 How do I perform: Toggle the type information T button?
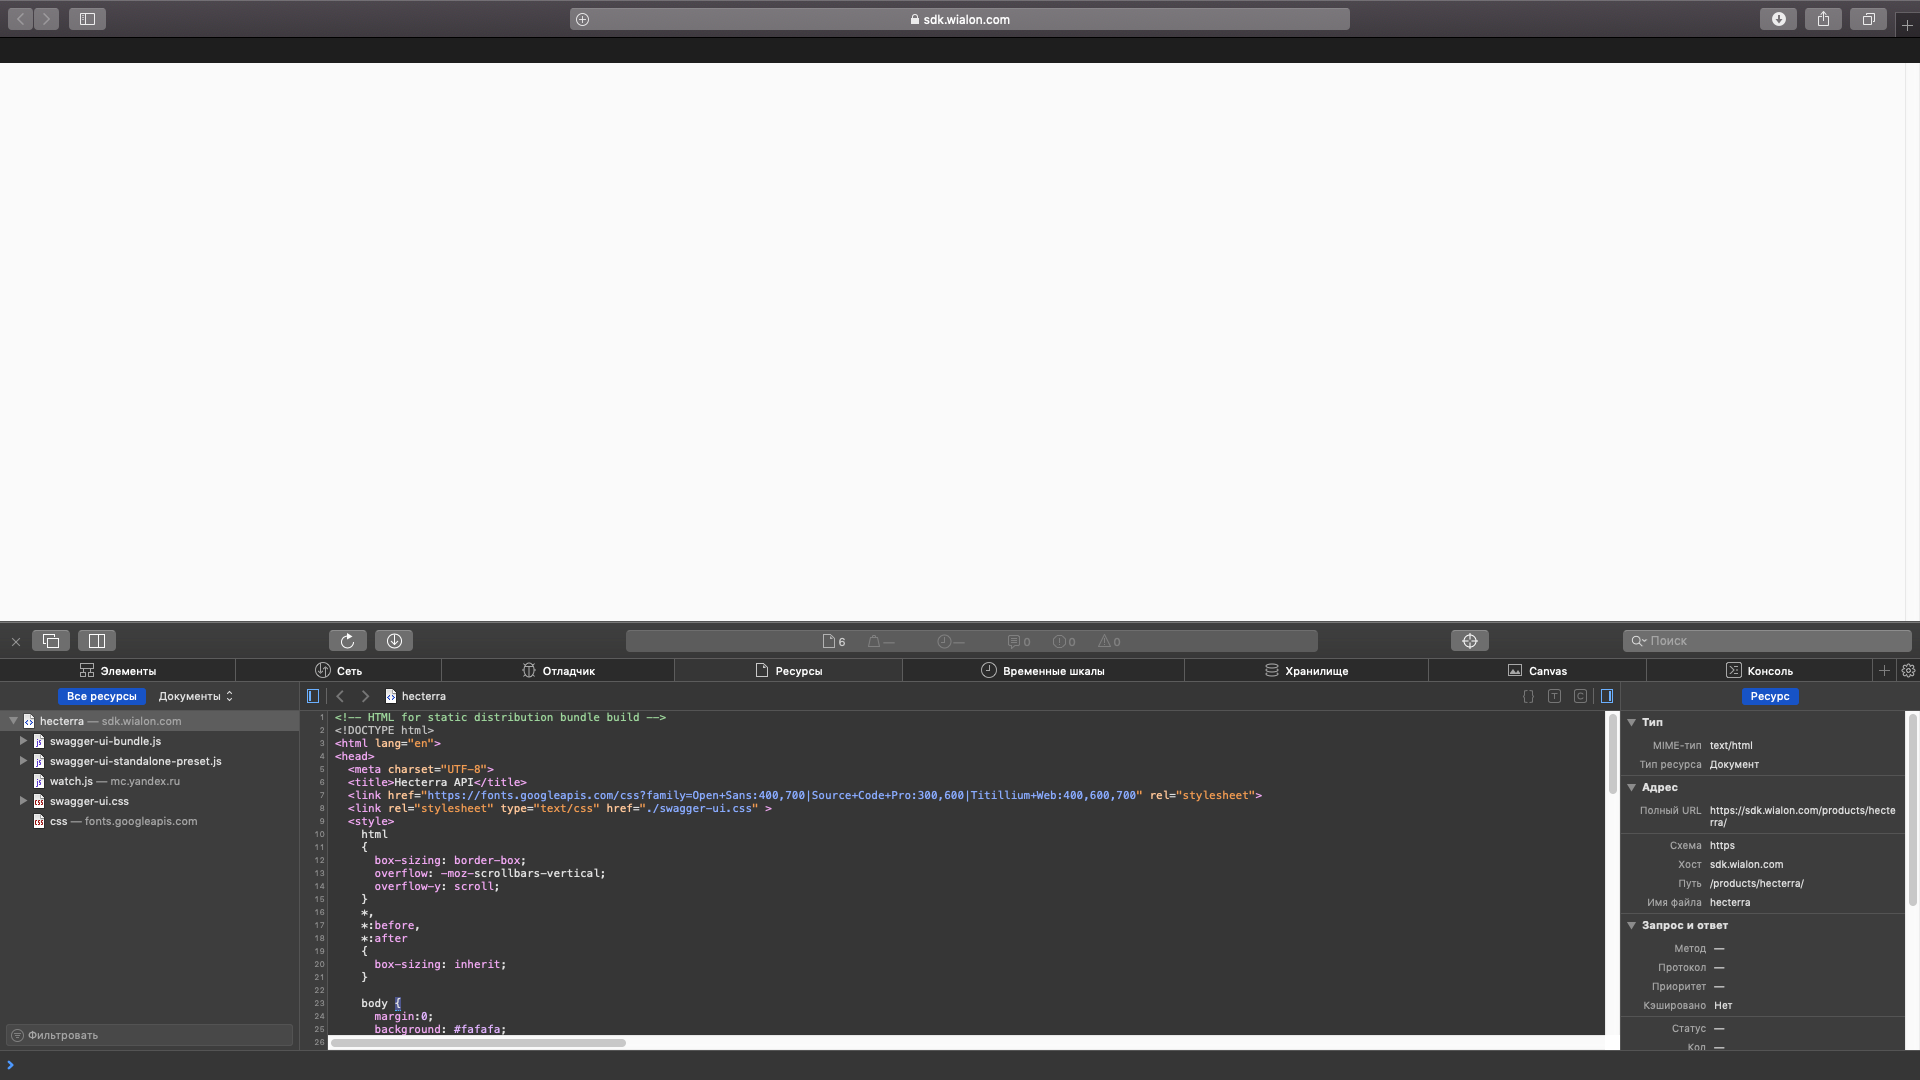point(1554,696)
